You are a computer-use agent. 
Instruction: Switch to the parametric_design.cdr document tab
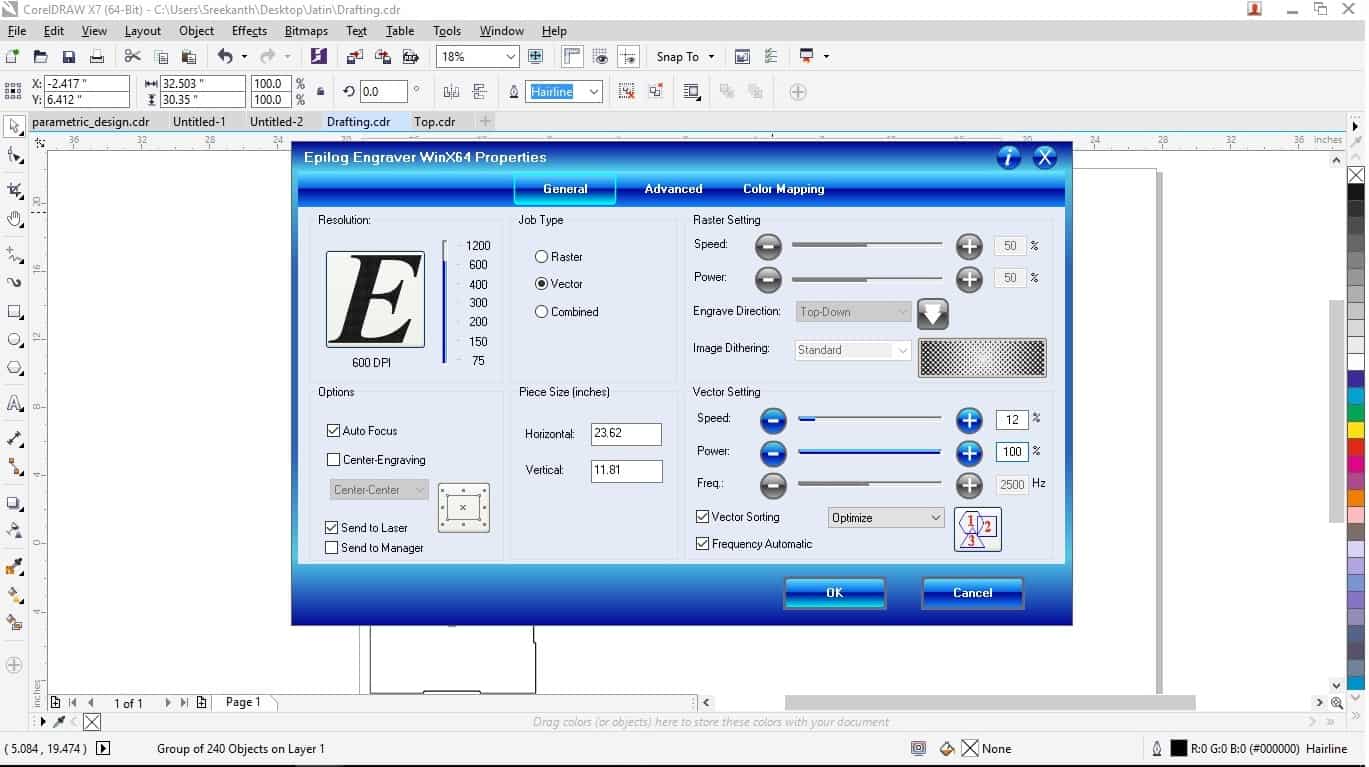point(91,122)
